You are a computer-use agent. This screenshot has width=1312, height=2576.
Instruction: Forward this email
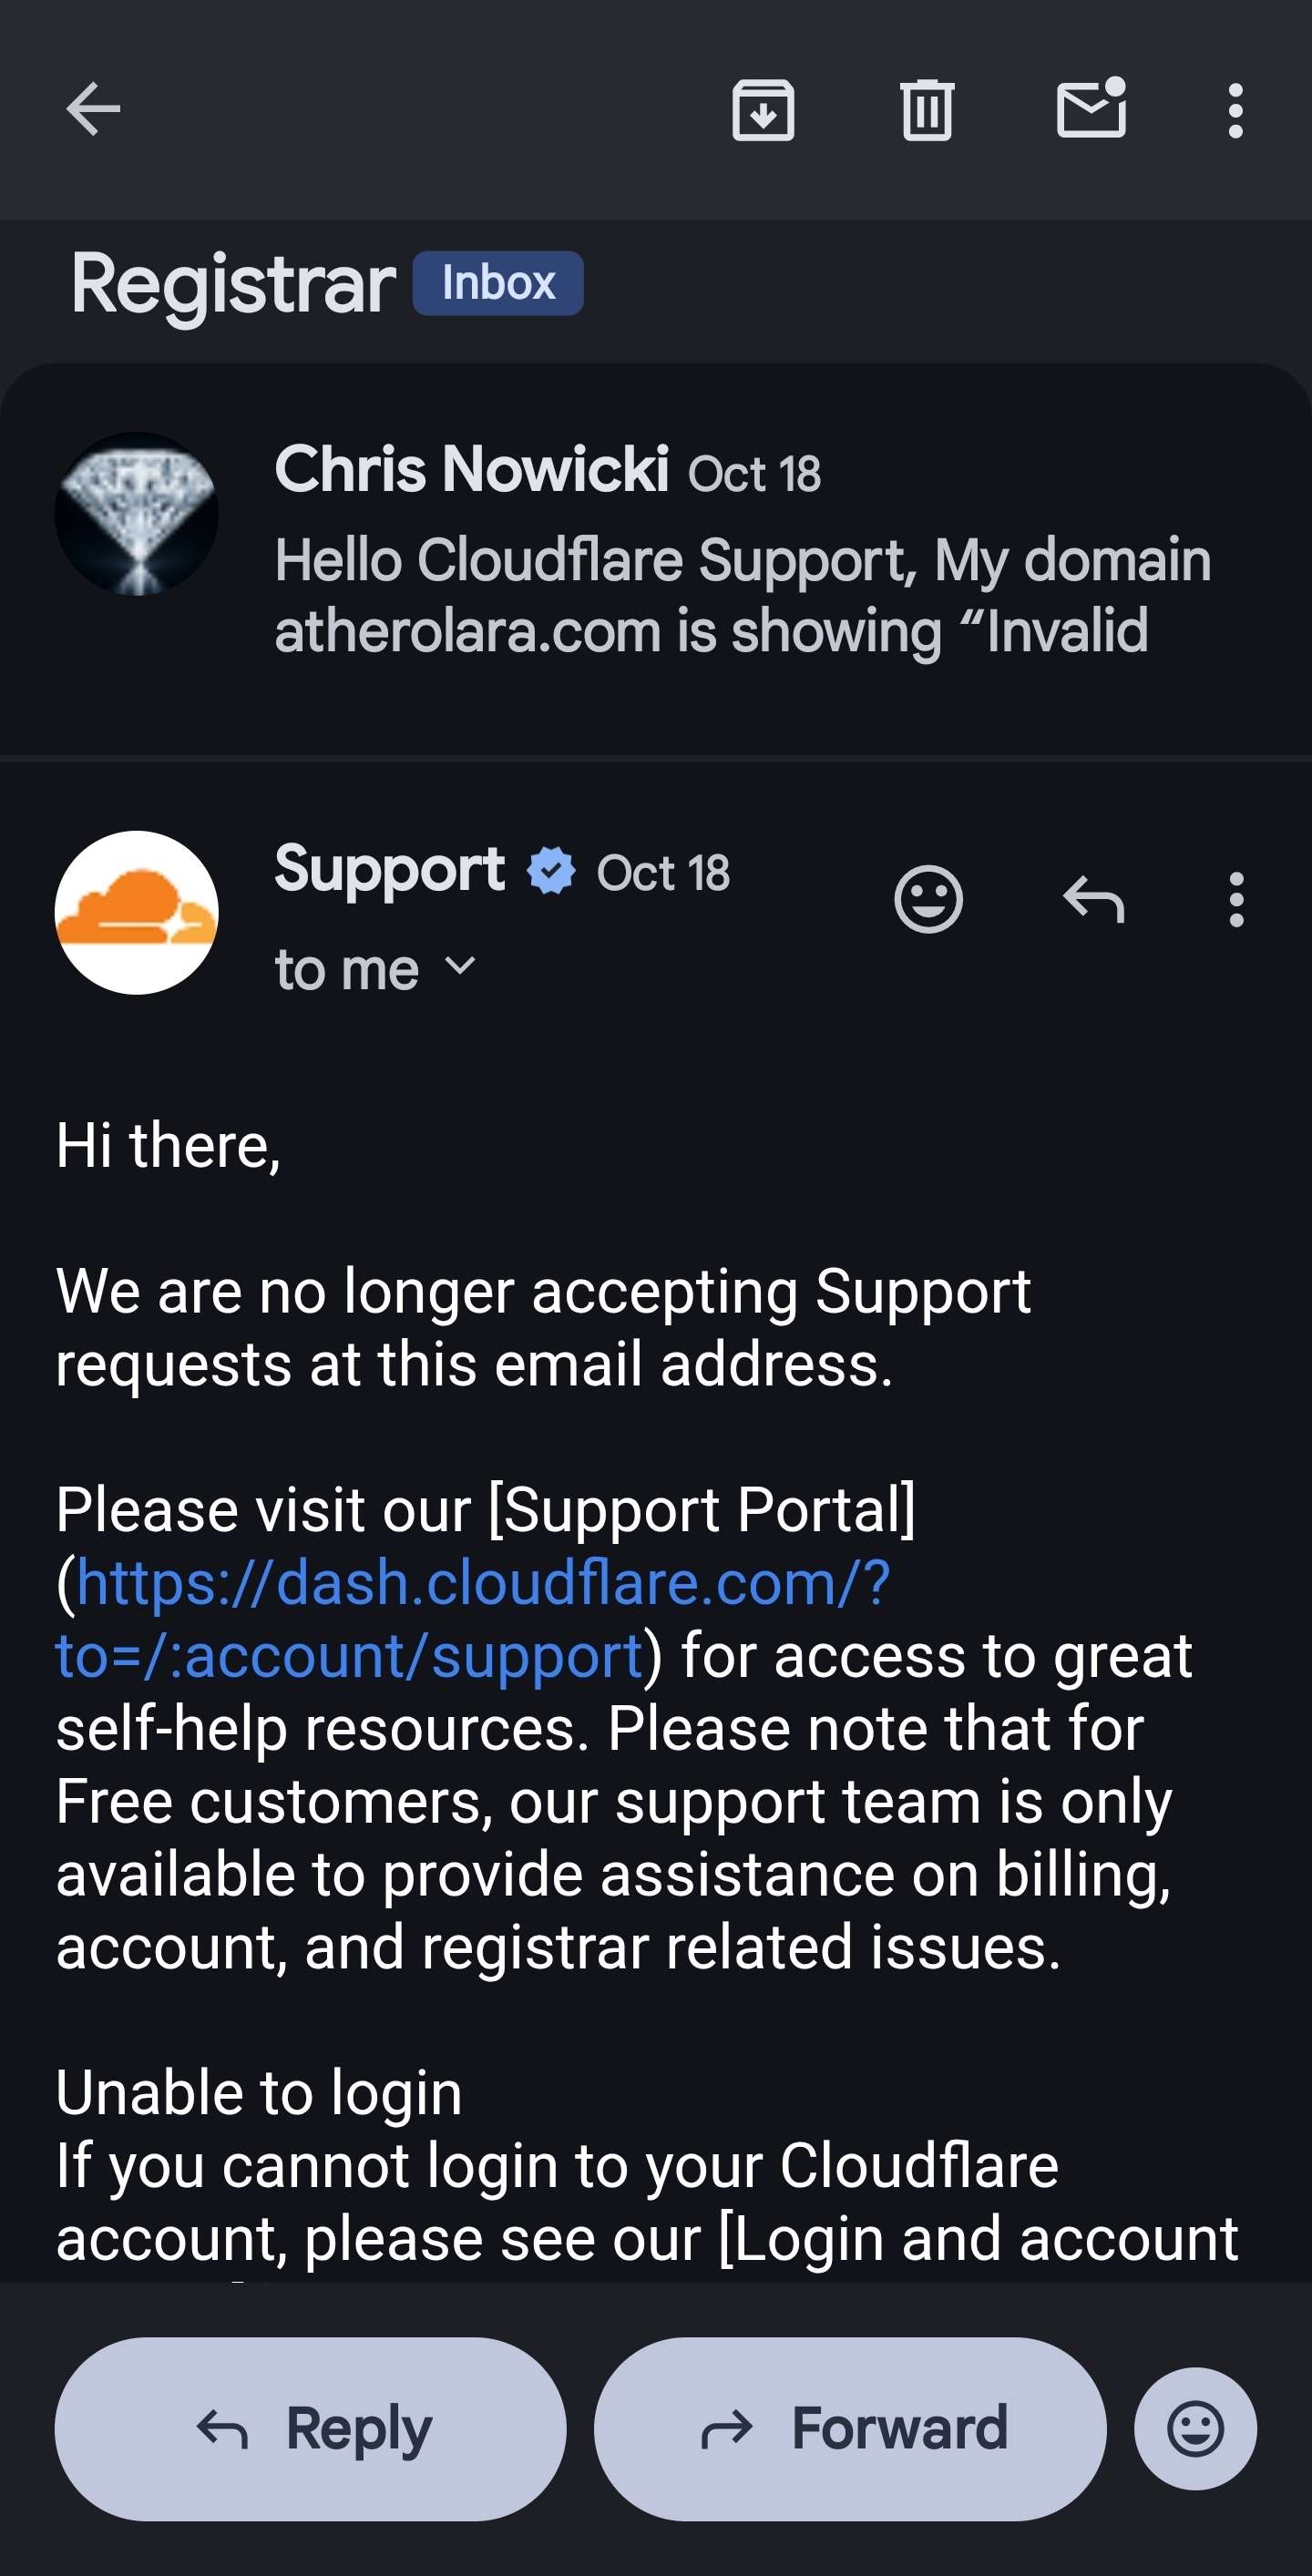pos(848,2427)
